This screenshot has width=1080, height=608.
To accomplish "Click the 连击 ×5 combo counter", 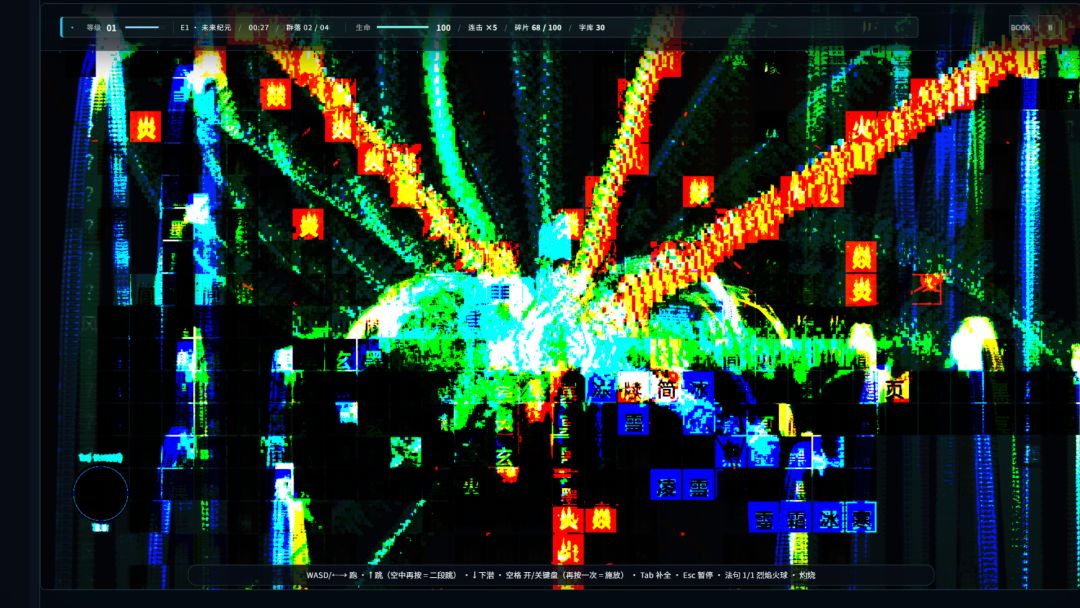I will [x=482, y=28].
